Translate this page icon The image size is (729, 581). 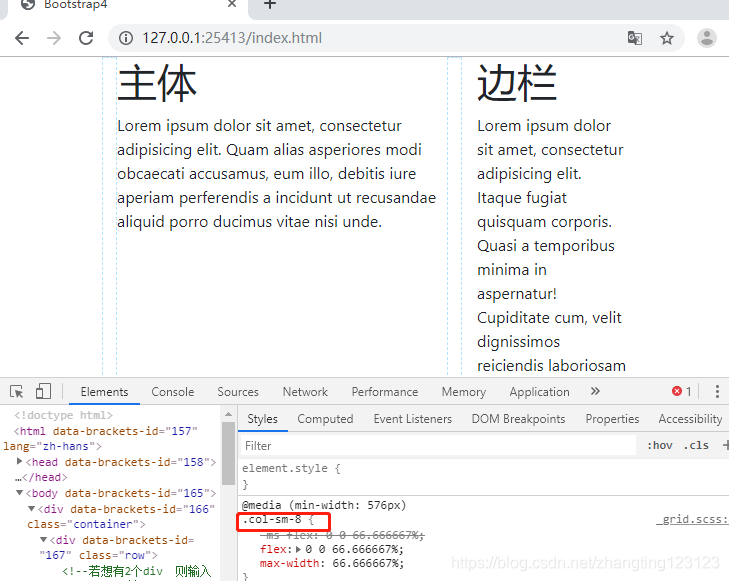(x=635, y=38)
